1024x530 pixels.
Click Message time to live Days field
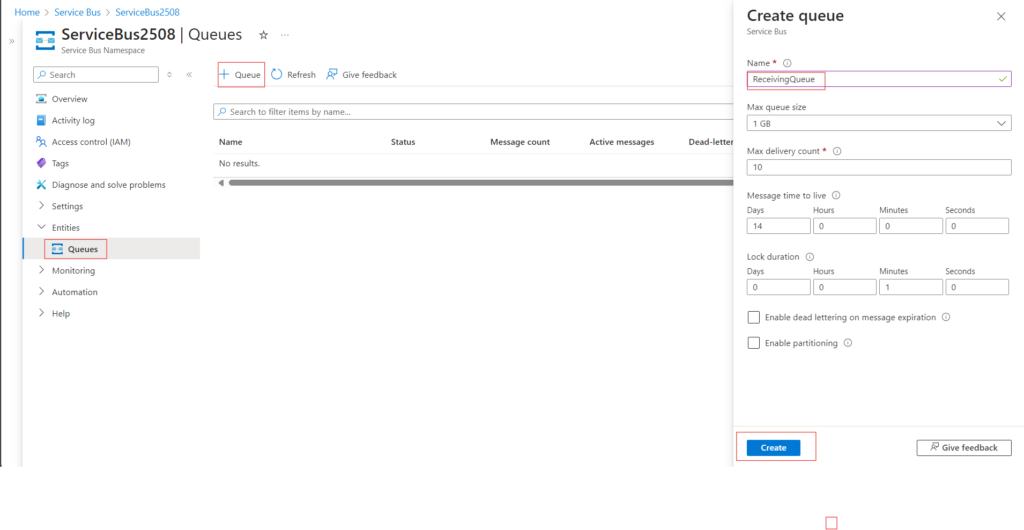tap(778, 226)
